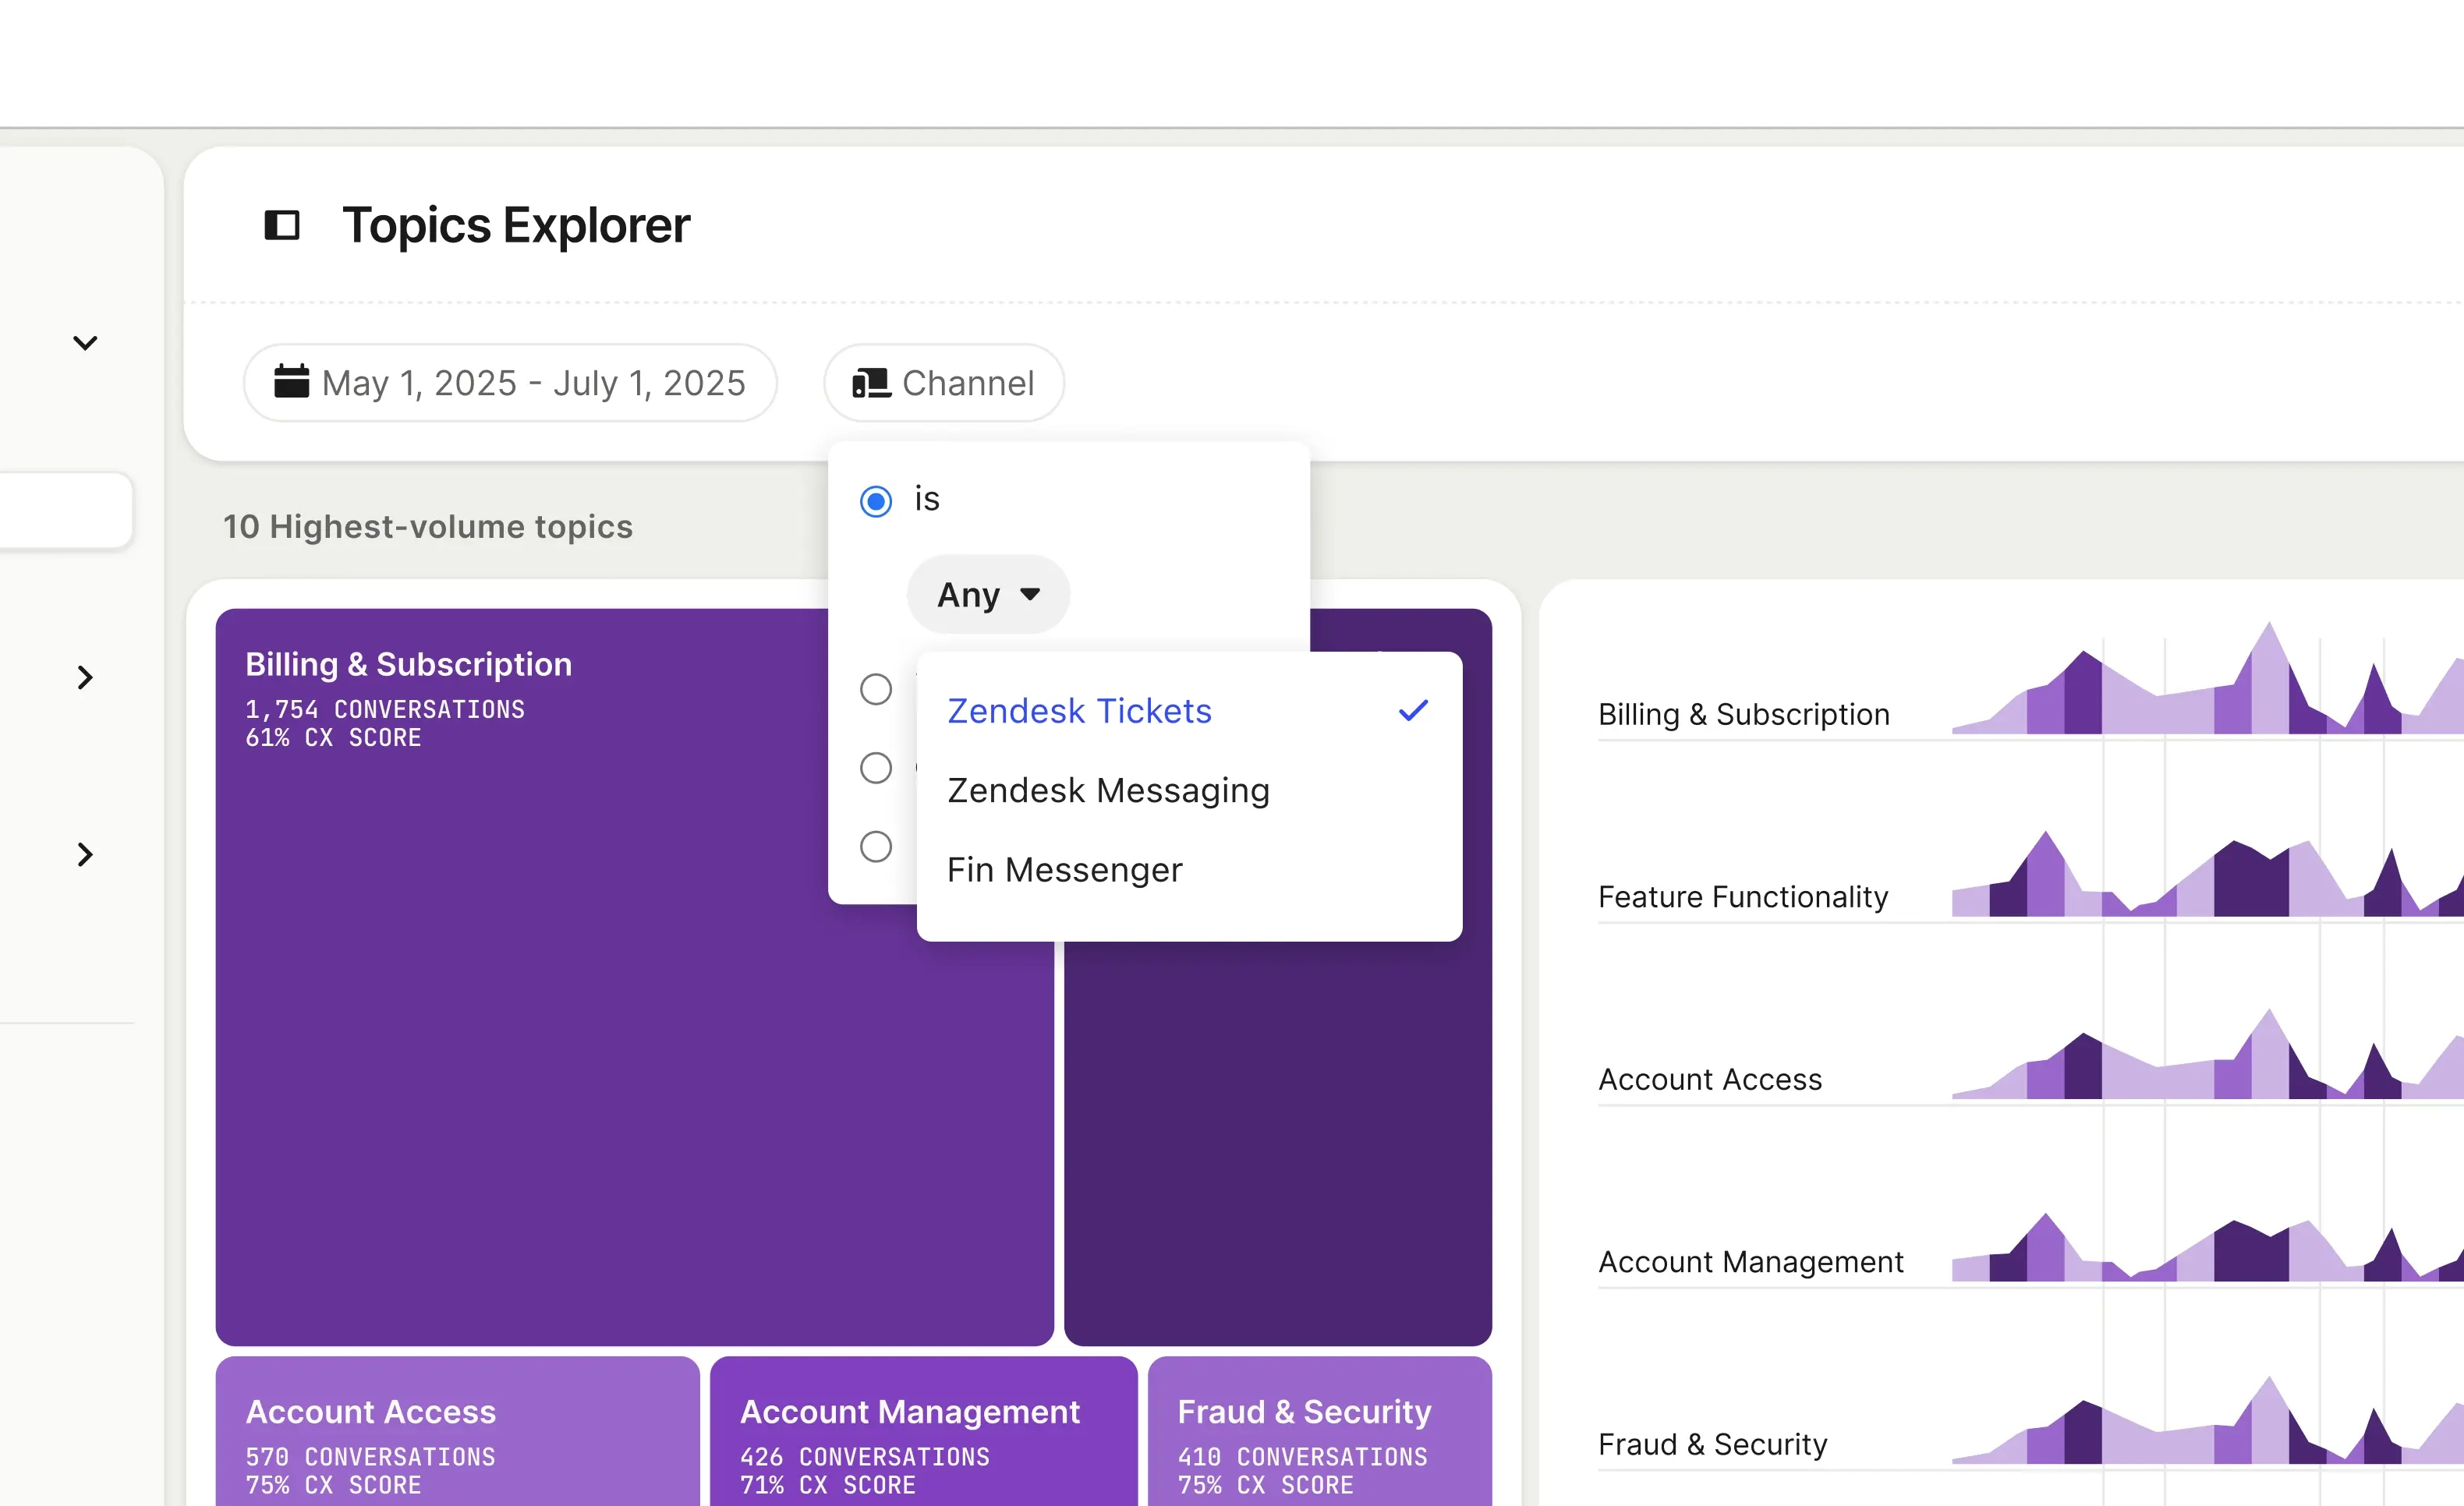The height and width of the screenshot is (1506, 2464).
Task: Open the Any dropdown
Action: click(x=988, y=595)
